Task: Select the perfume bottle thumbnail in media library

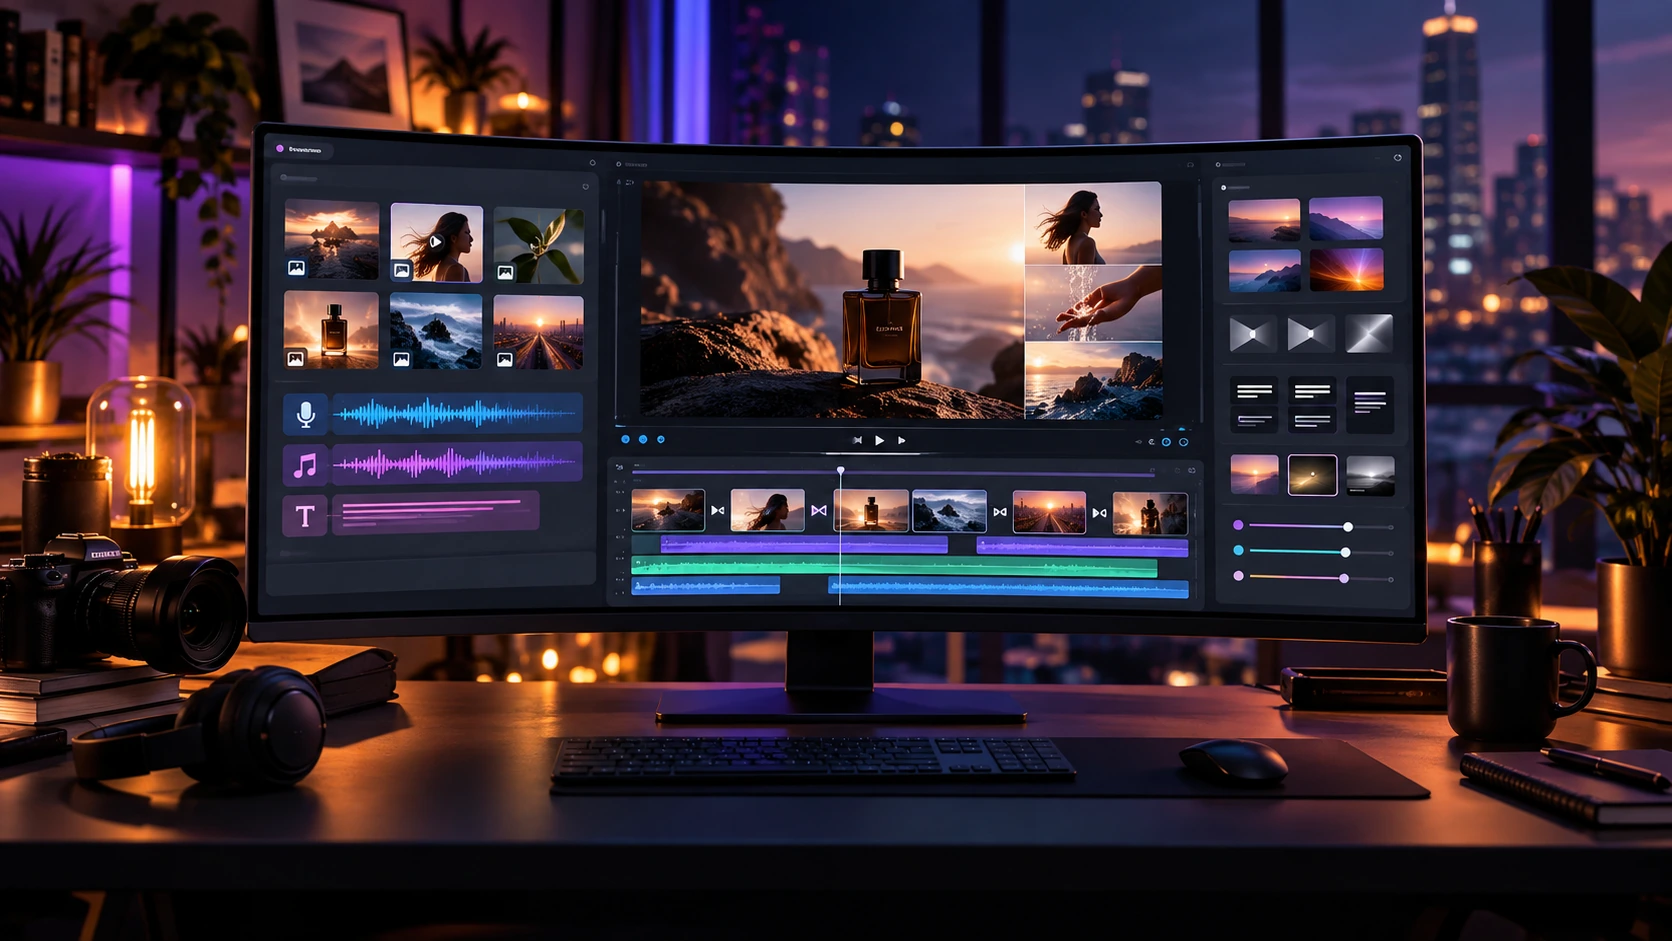Action: click(x=331, y=330)
